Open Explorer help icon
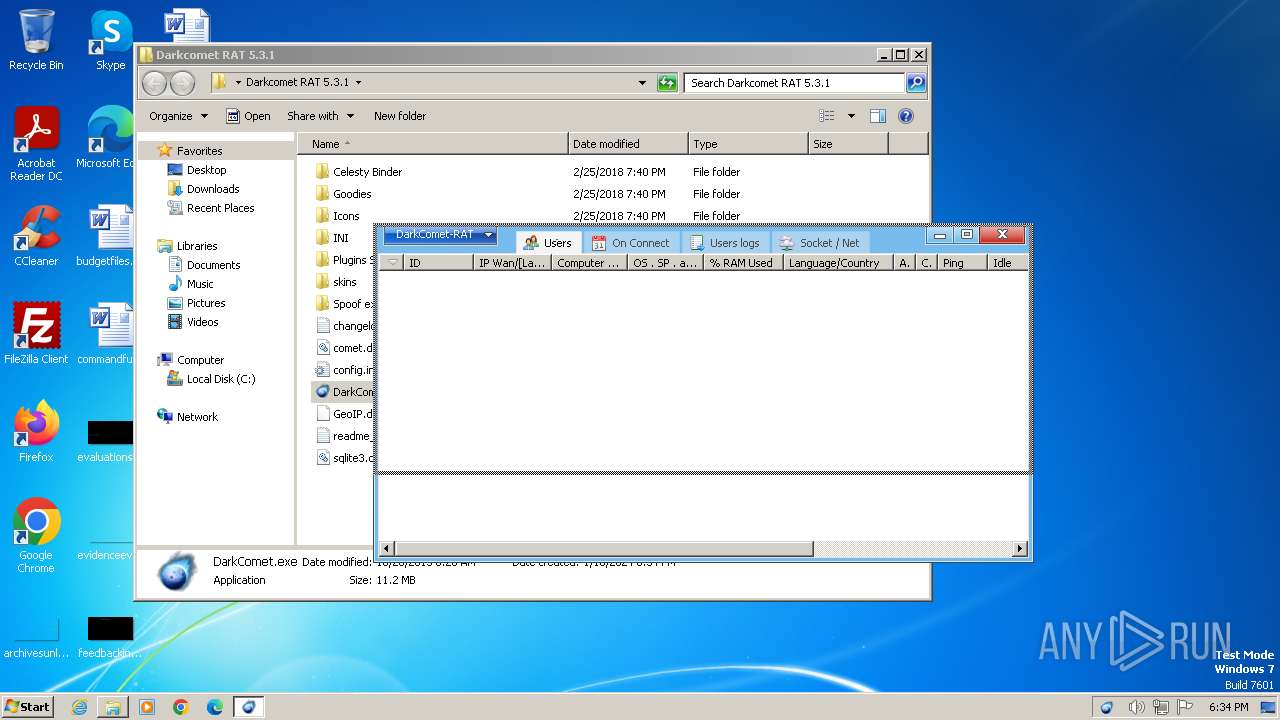Screen dimensions: 1280x720 click(906, 116)
